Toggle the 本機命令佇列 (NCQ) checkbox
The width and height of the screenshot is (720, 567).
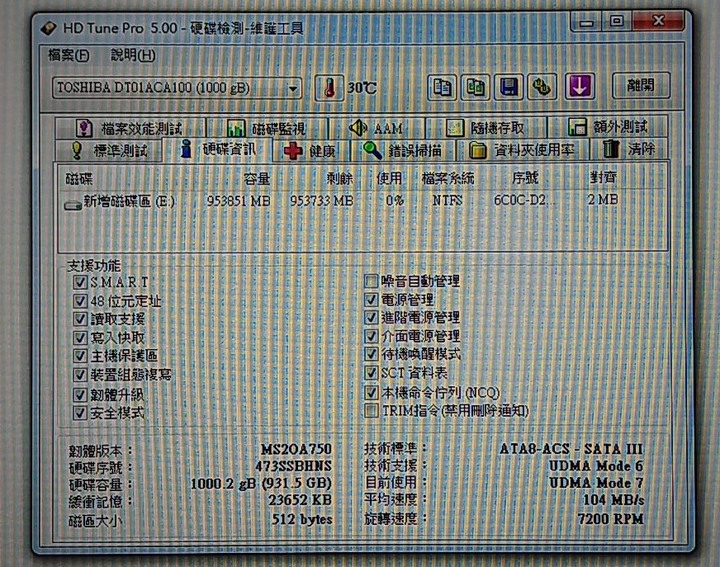point(371,392)
